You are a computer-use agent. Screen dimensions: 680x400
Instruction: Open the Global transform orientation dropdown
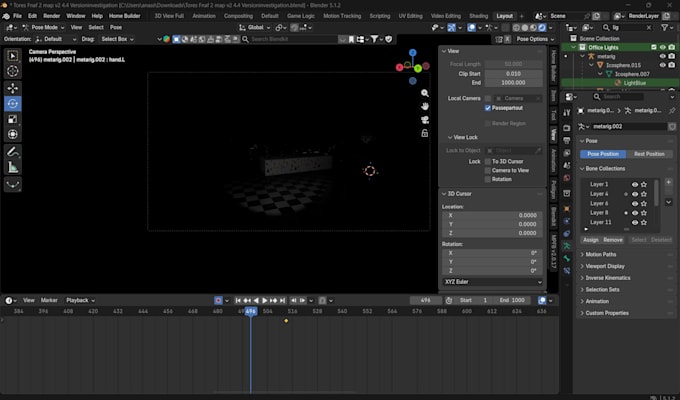[255, 27]
